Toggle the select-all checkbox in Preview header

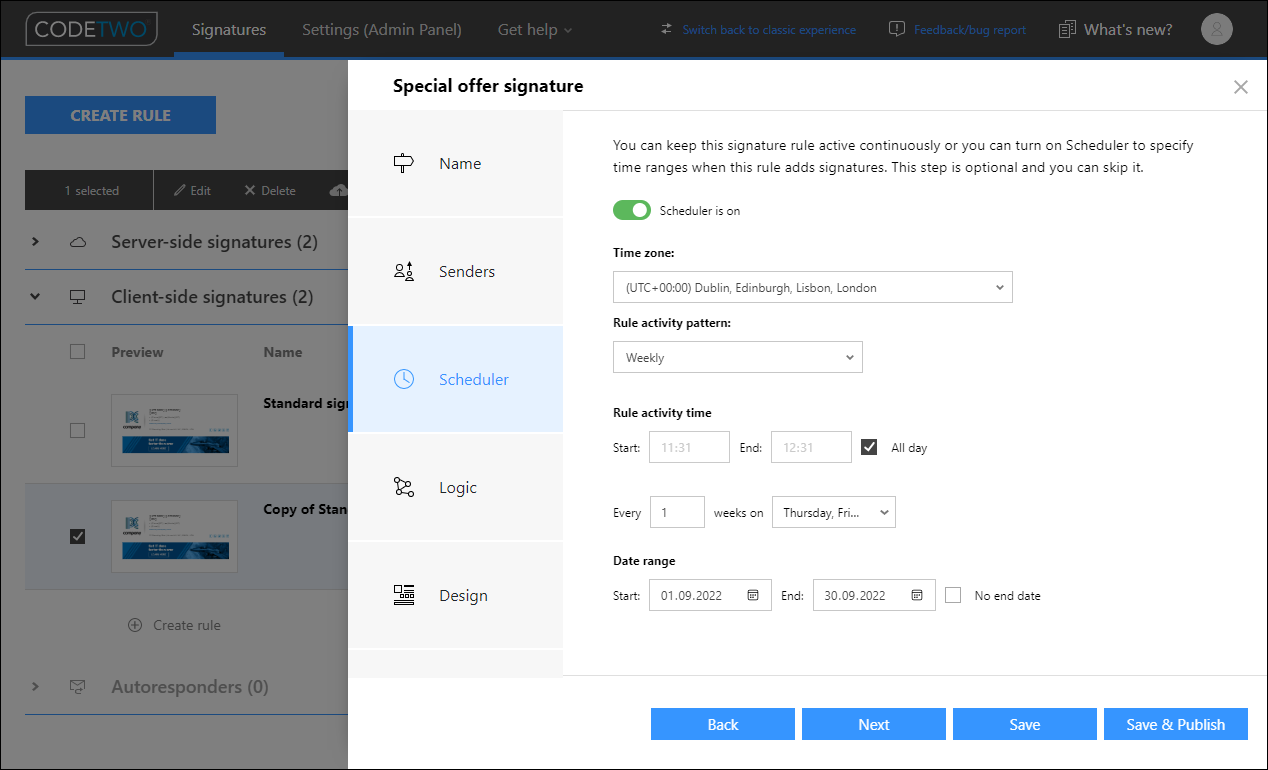(78, 351)
